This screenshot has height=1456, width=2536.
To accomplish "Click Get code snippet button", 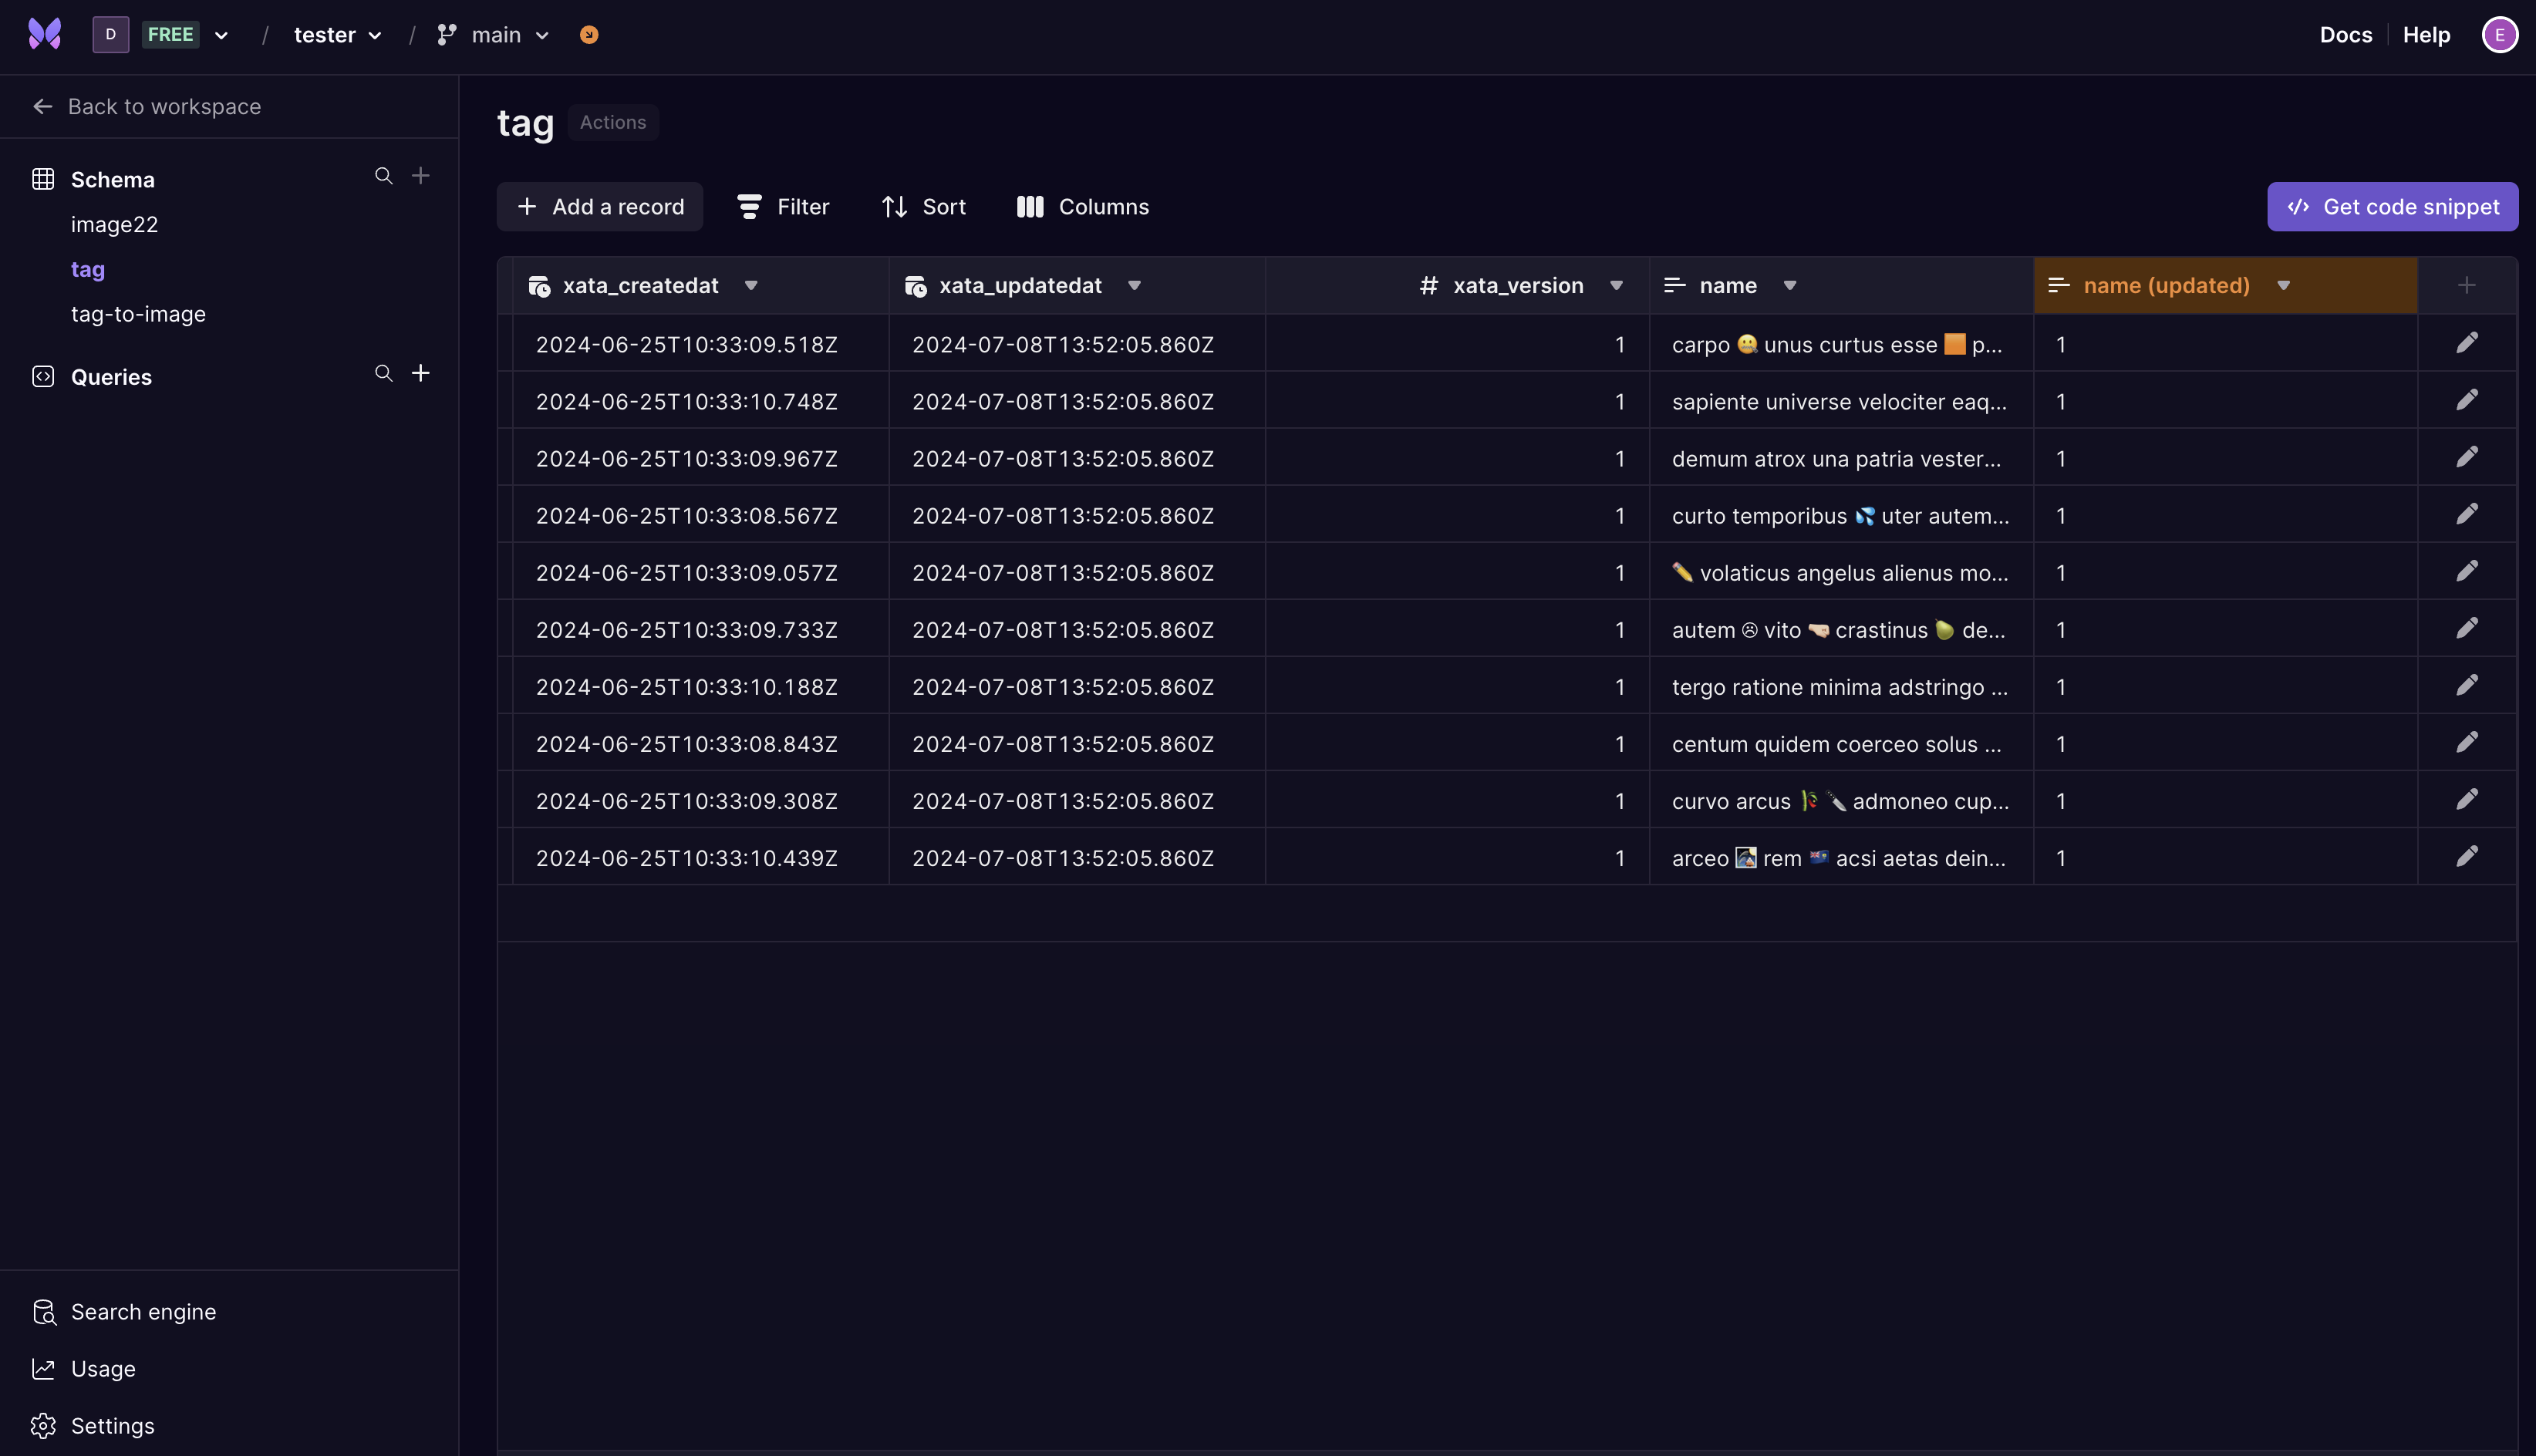I will [x=2392, y=207].
